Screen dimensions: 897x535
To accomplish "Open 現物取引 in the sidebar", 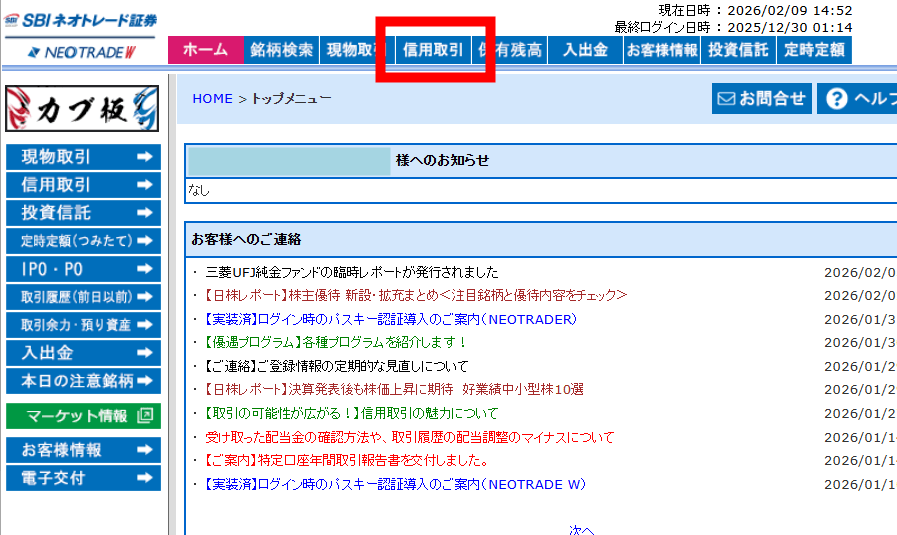I will tap(83, 157).
